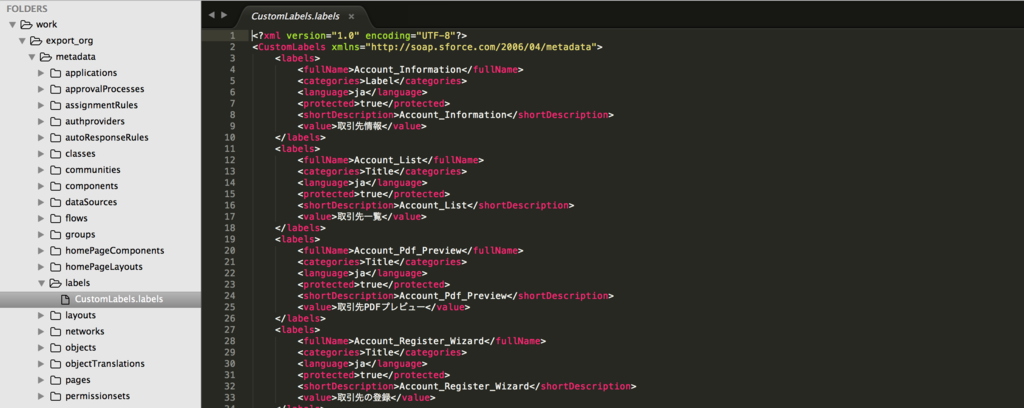This screenshot has width=1024, height=408.
Task: Click line number 26 in the gutter
Action: coord(229,319)
